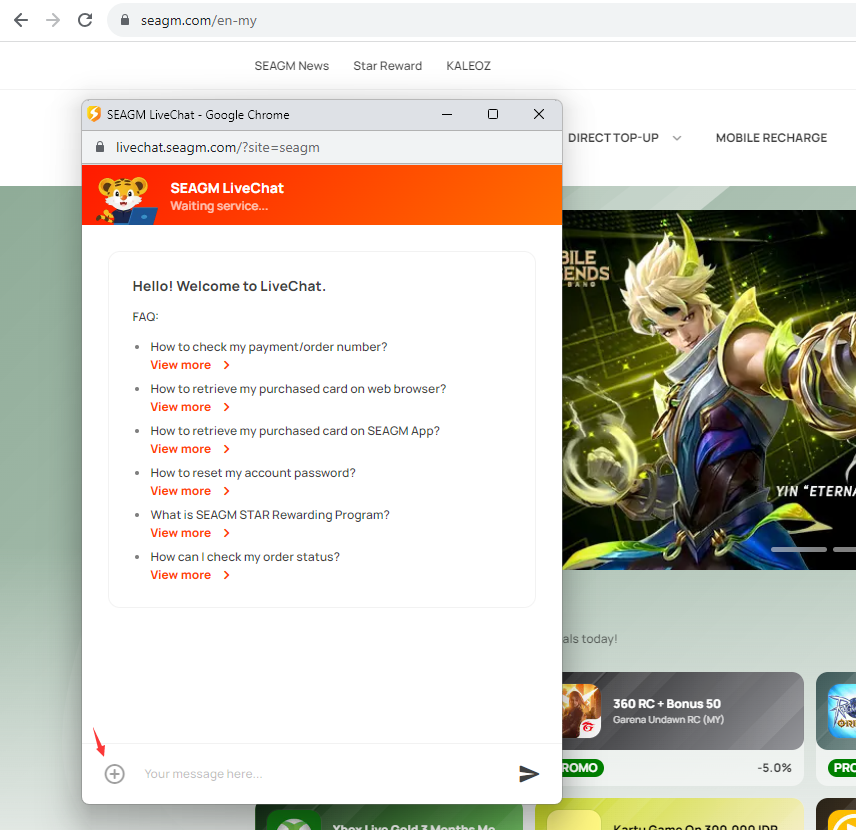Open the Mobile Legends Yin banner
Viewport: 856px width, 830px height.
click(x=709, y=389)
